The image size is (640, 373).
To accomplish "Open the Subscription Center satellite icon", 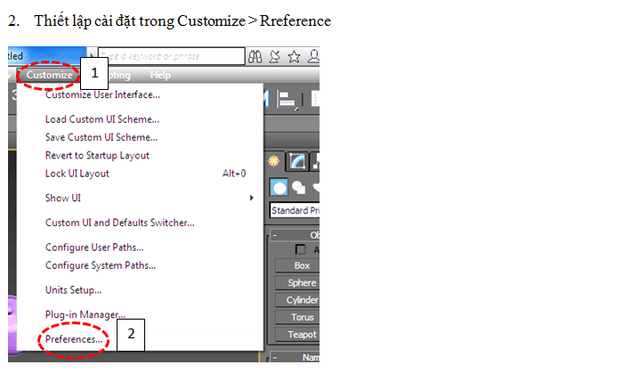I will coord(275,56).
